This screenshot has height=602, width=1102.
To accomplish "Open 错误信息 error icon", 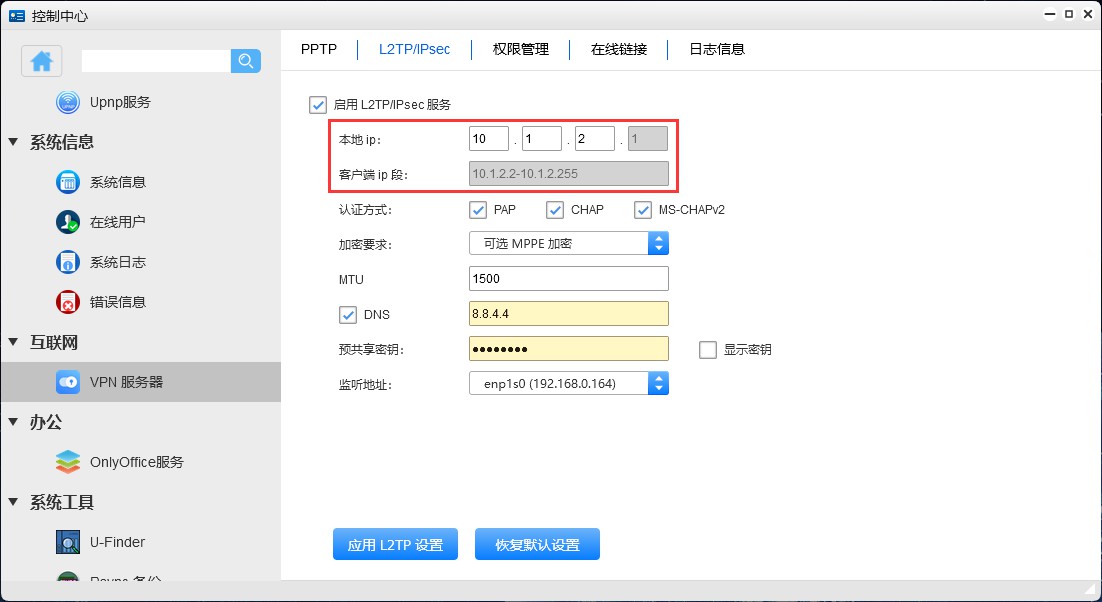I will point(68,302).
